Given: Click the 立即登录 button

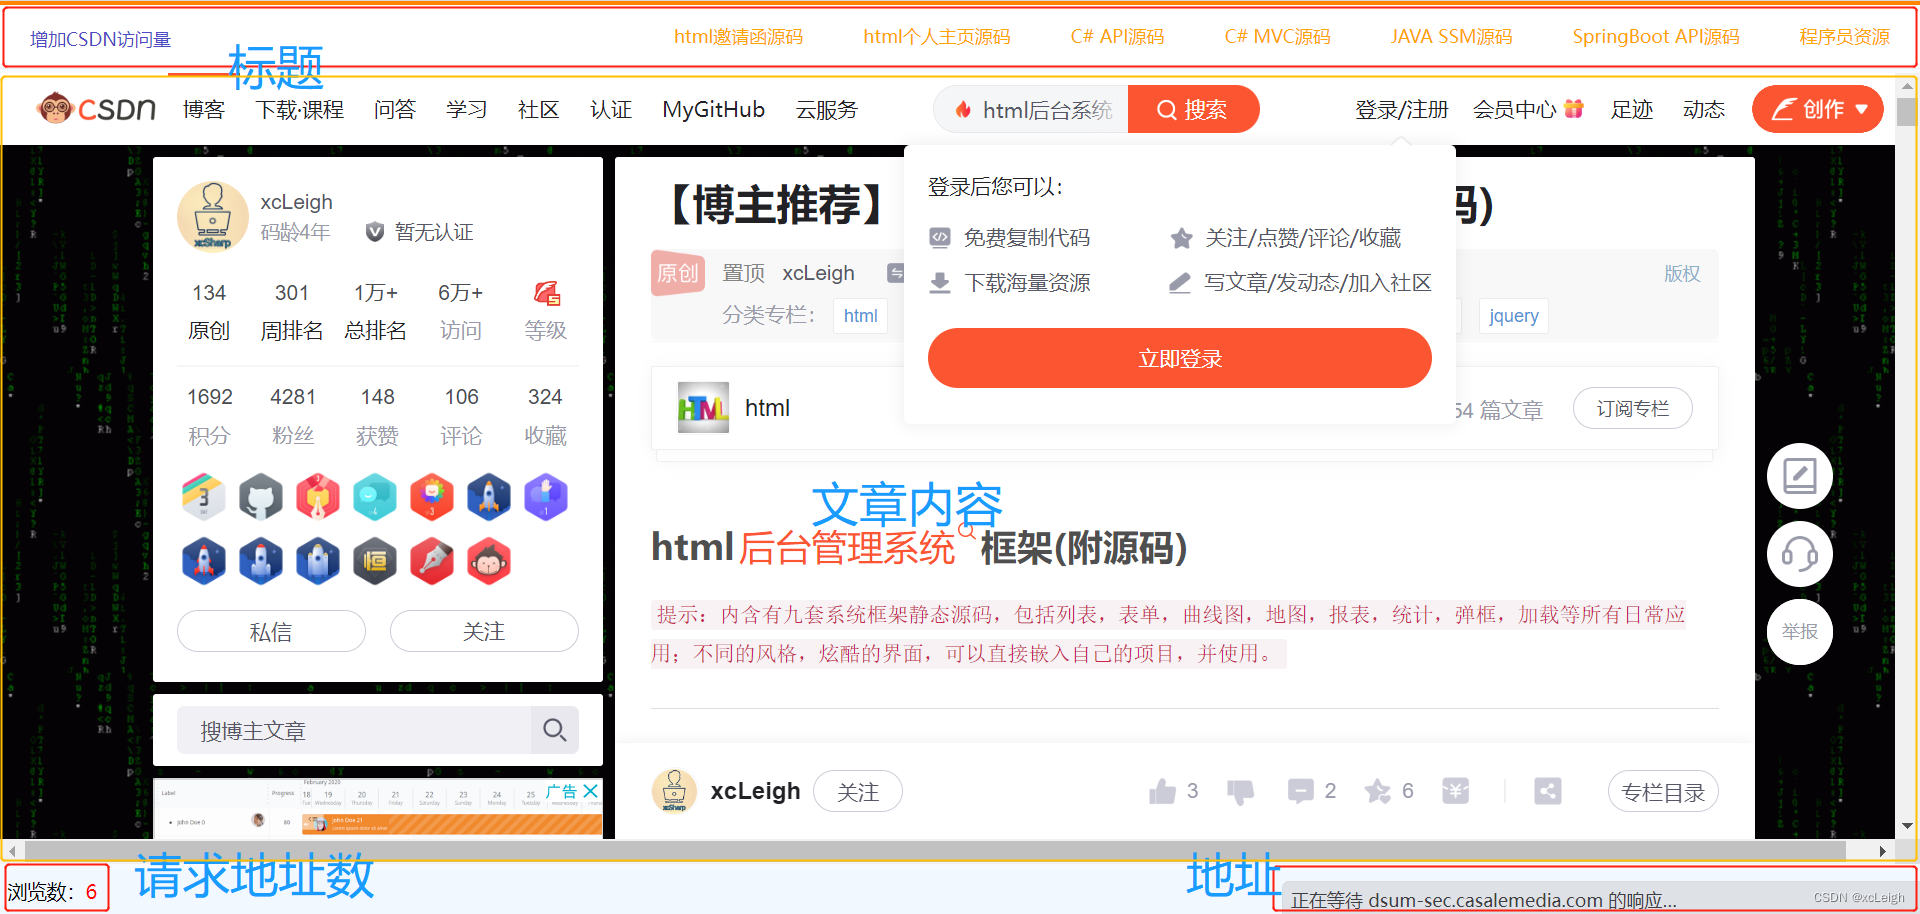Looking at the screenshot, I should [1179, 357].
